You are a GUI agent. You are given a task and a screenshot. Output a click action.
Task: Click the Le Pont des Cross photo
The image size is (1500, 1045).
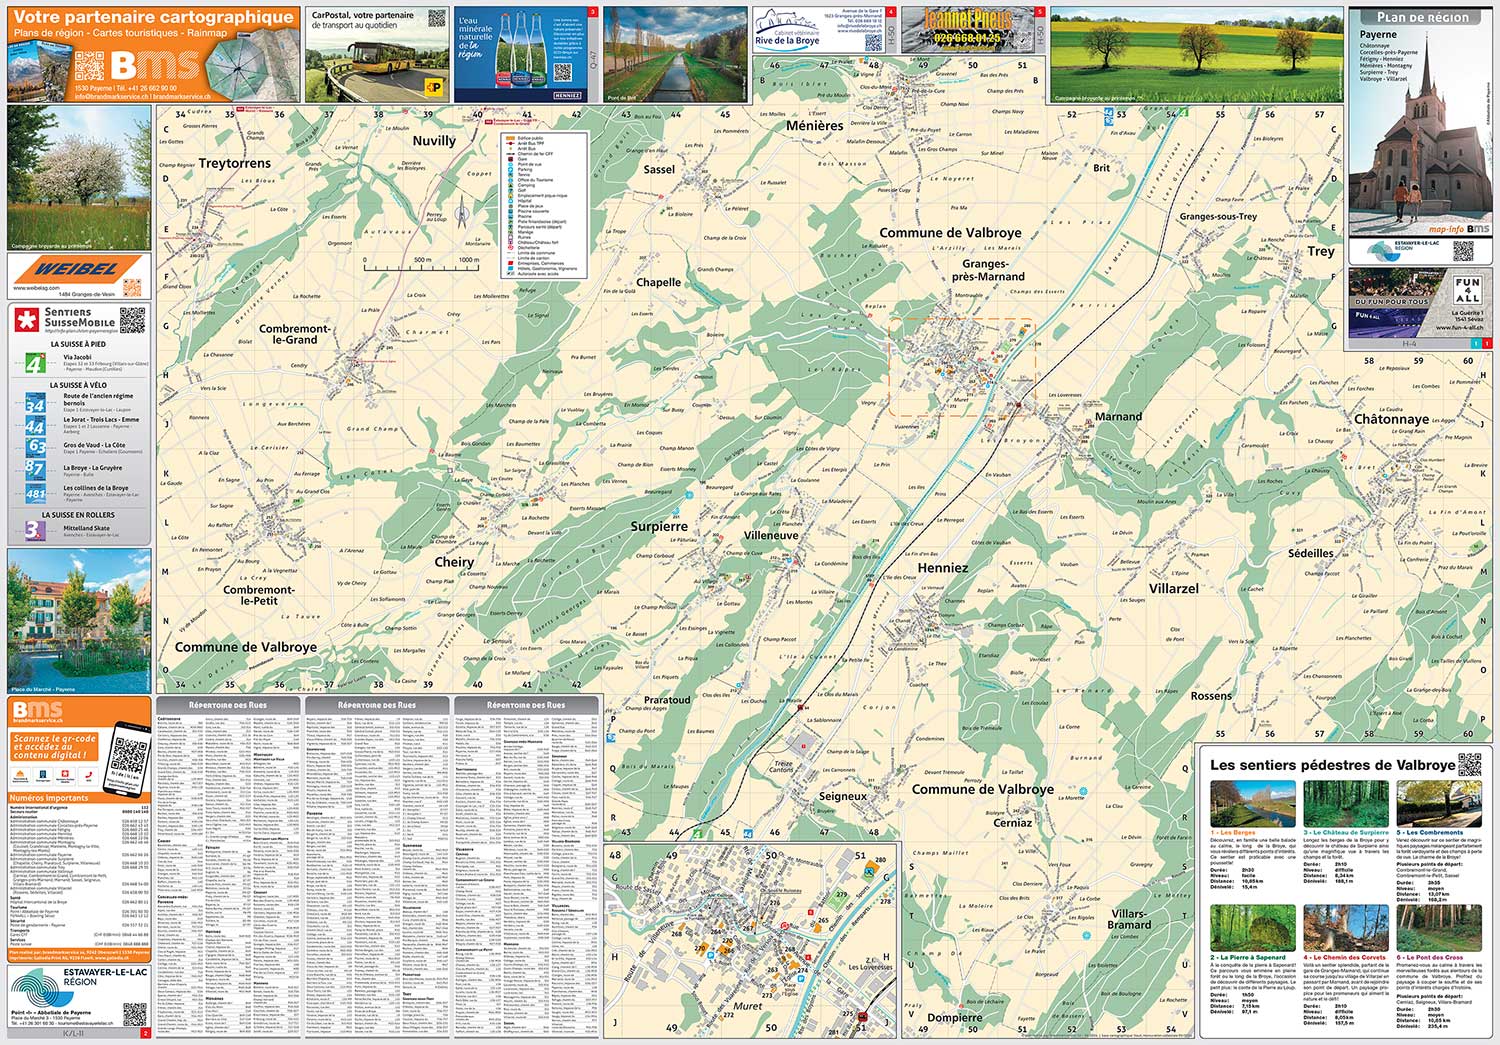(1438, 930)
